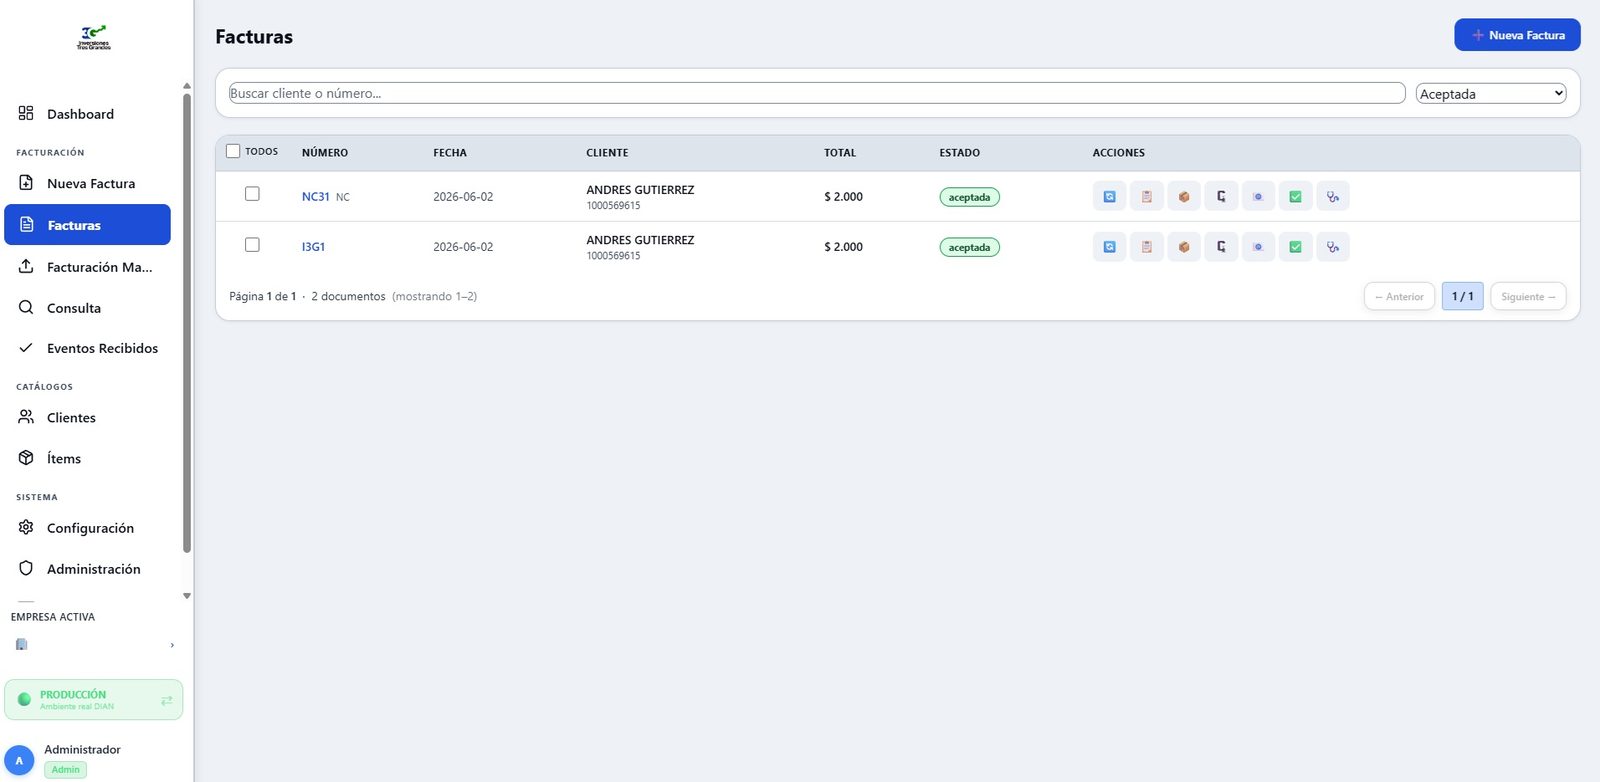Click the sidebar scroll-down arrow
Image resolution: width=1600 pixels, height=782 pixels.
click(x=187, y=596)
